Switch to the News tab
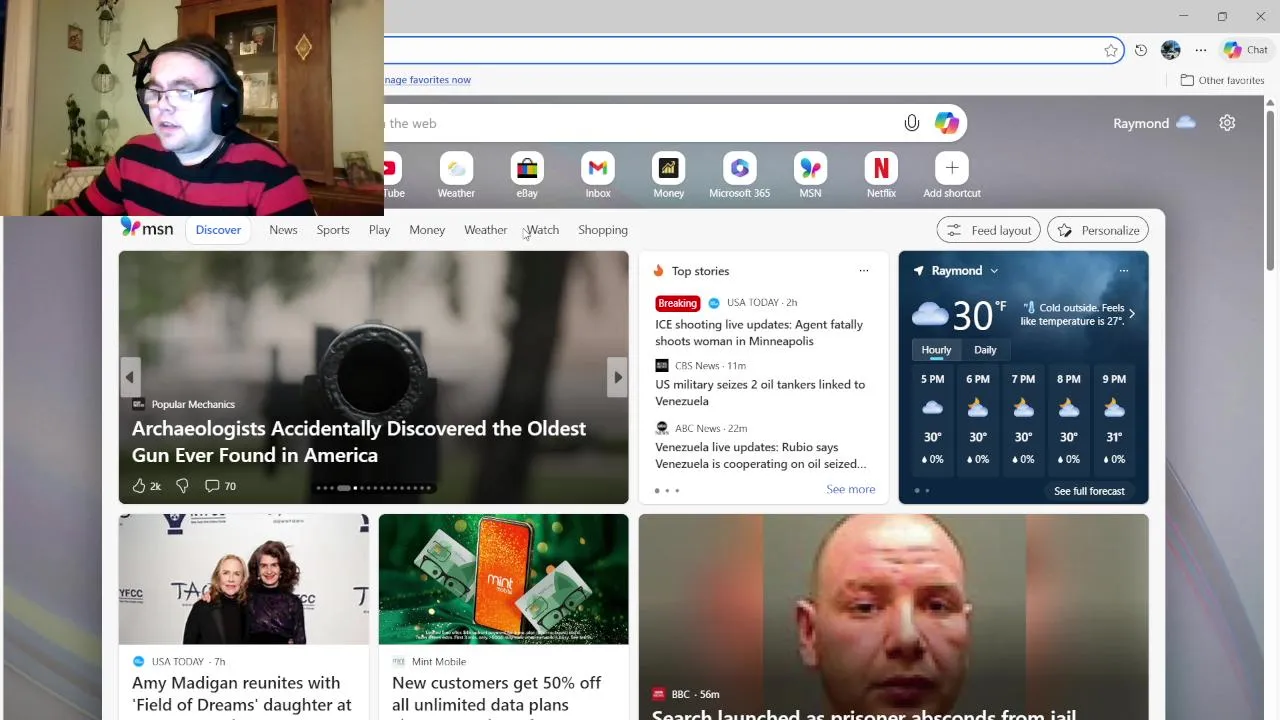 [283, 230]
